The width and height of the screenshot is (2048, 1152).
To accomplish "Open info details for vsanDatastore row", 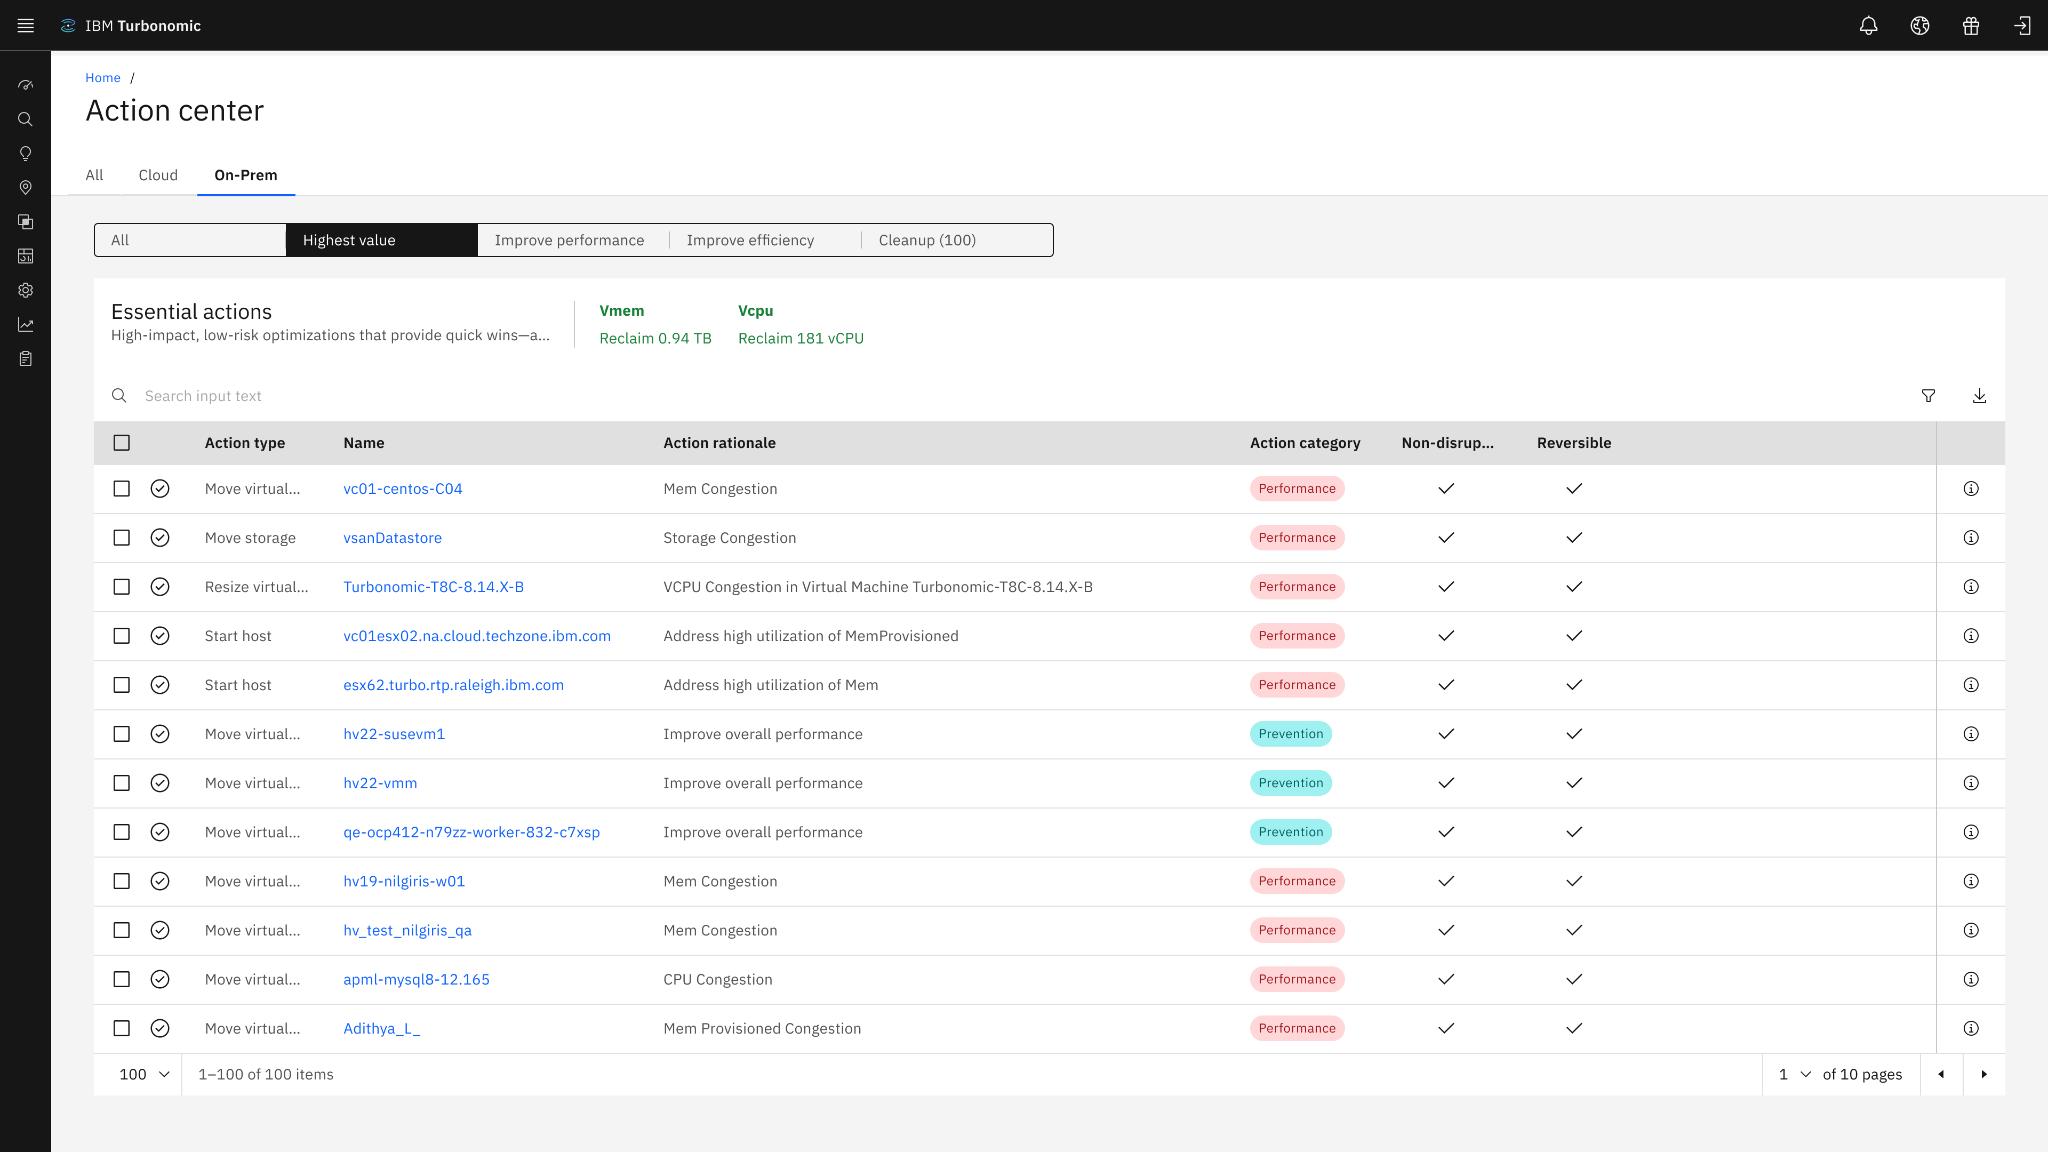I will [x=1970, y=538].
